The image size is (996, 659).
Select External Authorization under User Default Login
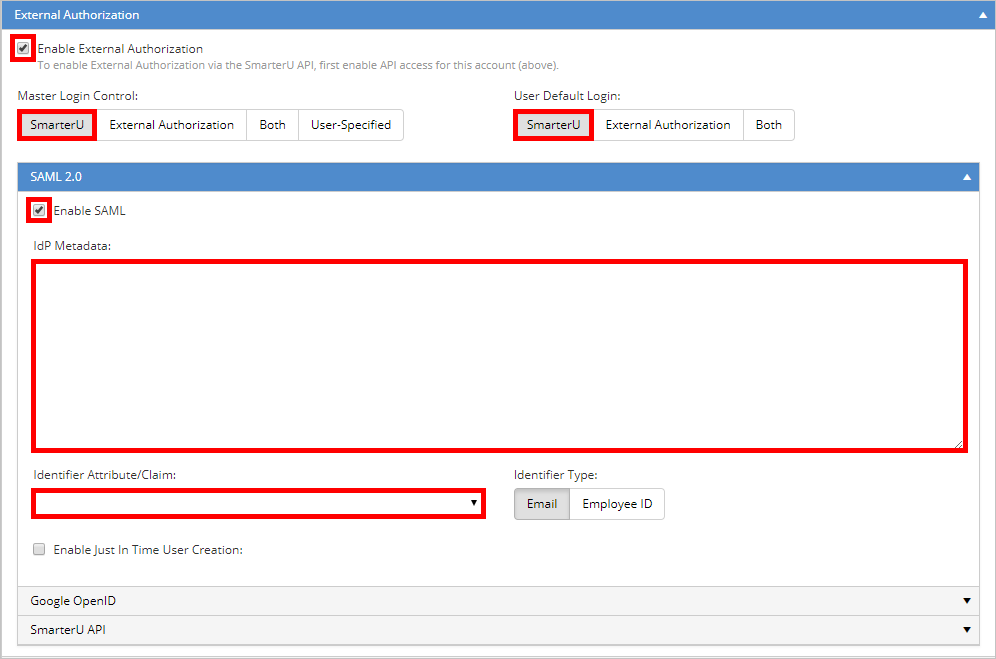(668, 125)
